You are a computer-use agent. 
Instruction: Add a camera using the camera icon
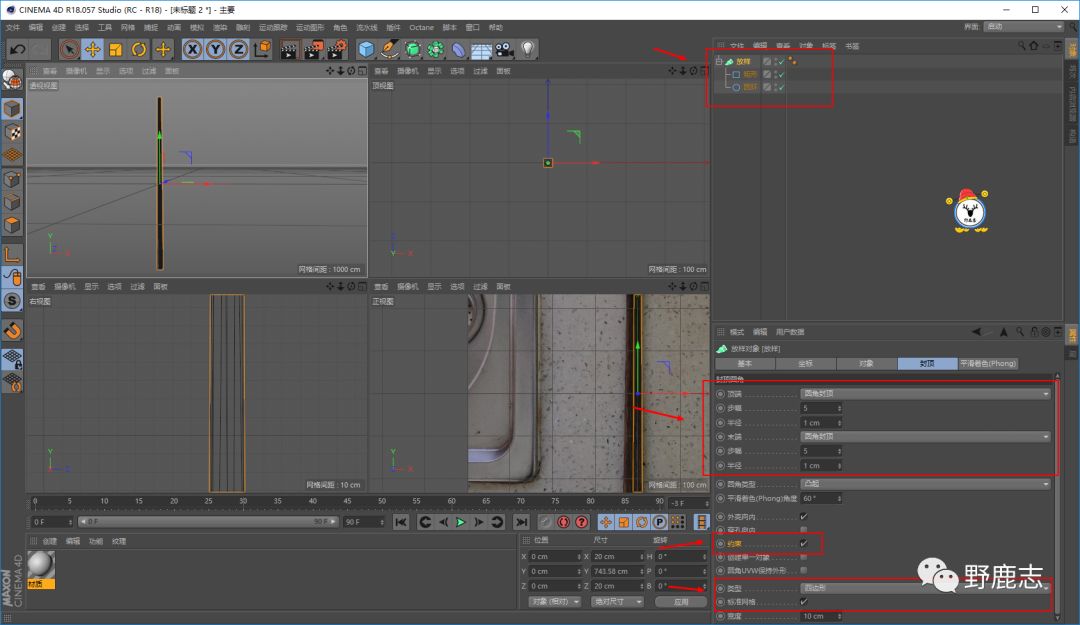pyautogui.click(x=504, y=49)
